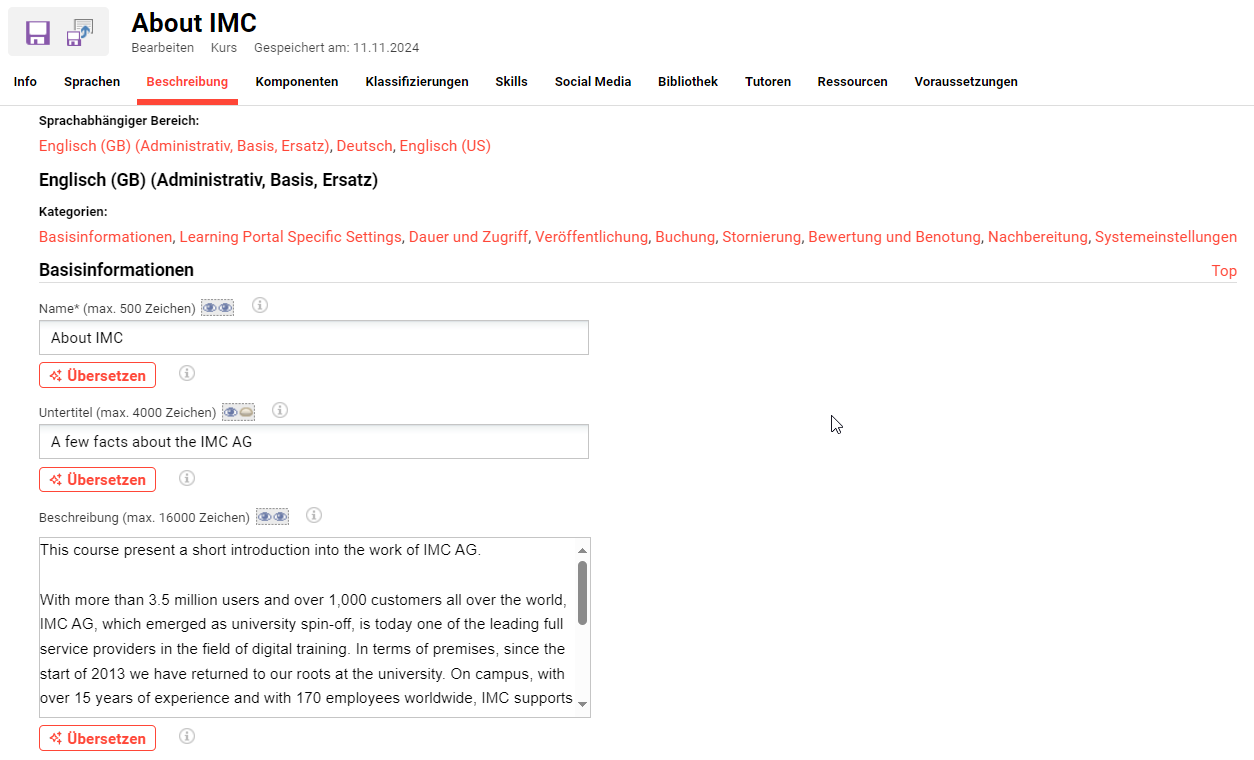Click info icon beside Untertitel's Übersetzen button
The width and height of the screenshot is (1254, 760).
pos(187,478)
